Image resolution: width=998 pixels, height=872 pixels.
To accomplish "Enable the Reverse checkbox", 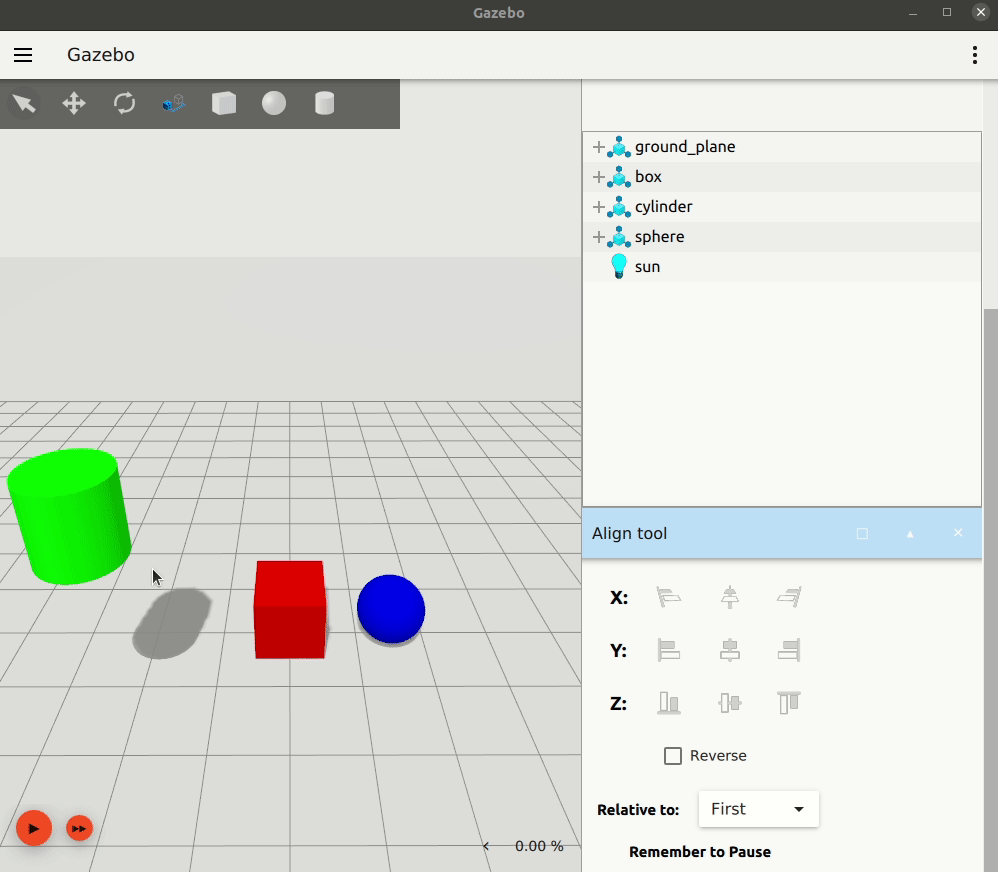I will click(673, 756).
